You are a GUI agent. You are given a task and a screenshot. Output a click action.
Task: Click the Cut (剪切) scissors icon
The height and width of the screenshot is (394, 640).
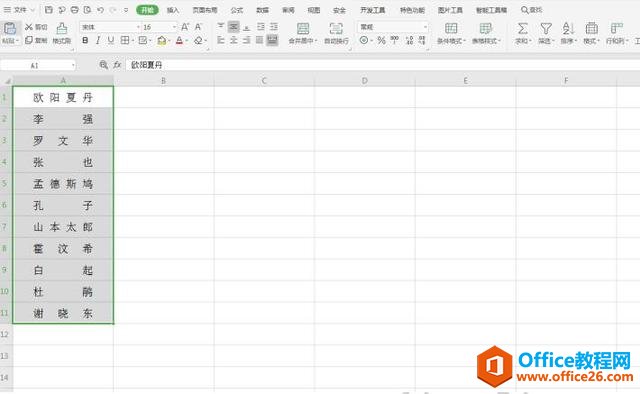click(29, 27)
